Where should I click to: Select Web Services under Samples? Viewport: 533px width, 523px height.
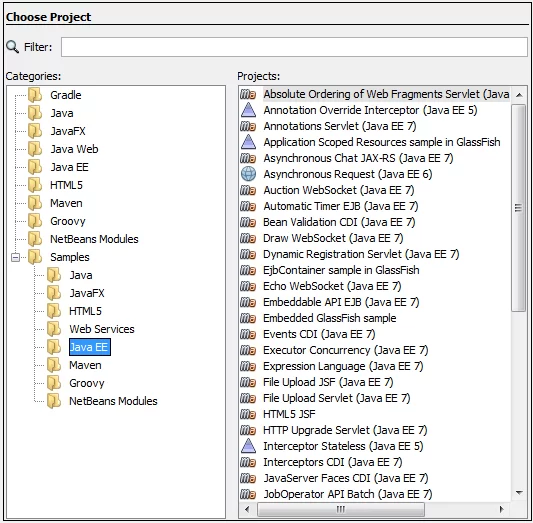coord(102,329)
